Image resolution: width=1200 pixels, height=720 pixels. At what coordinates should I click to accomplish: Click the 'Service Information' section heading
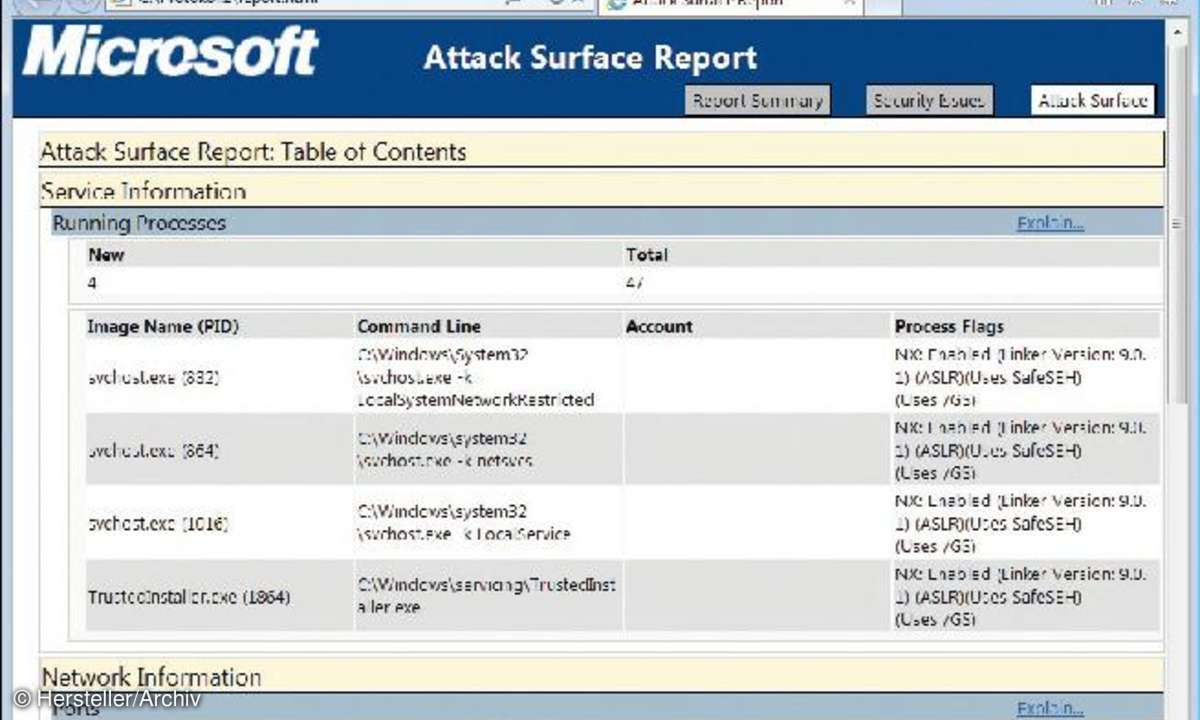coord(143,191)
